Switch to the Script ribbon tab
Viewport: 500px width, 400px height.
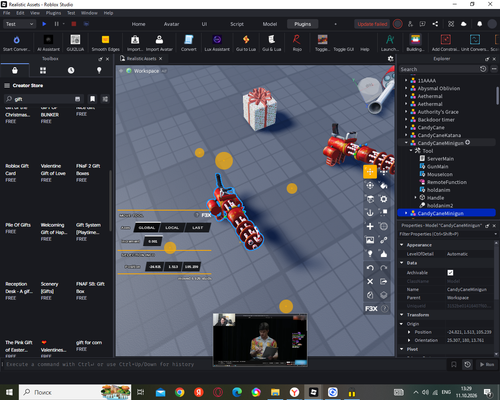coord(237,24)
